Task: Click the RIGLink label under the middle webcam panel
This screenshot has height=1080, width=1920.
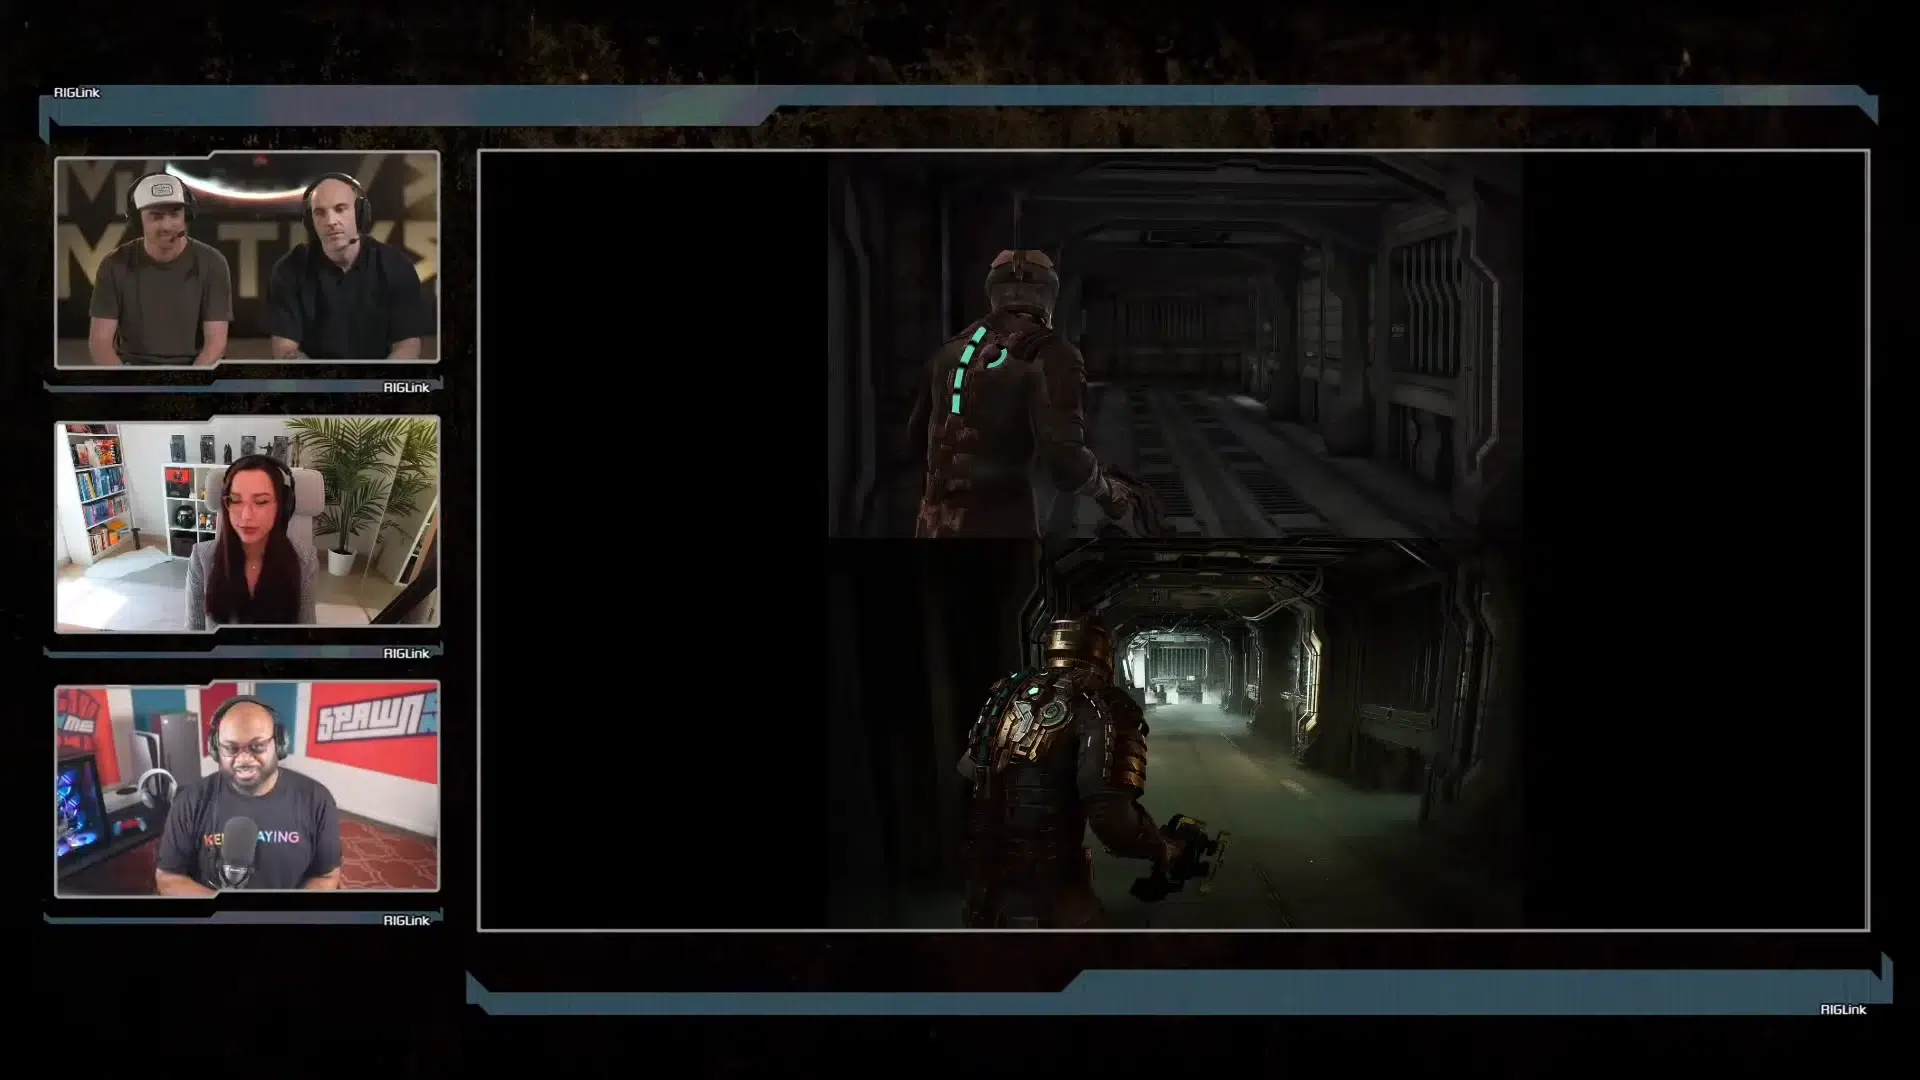Action: [x=406, y=653]
